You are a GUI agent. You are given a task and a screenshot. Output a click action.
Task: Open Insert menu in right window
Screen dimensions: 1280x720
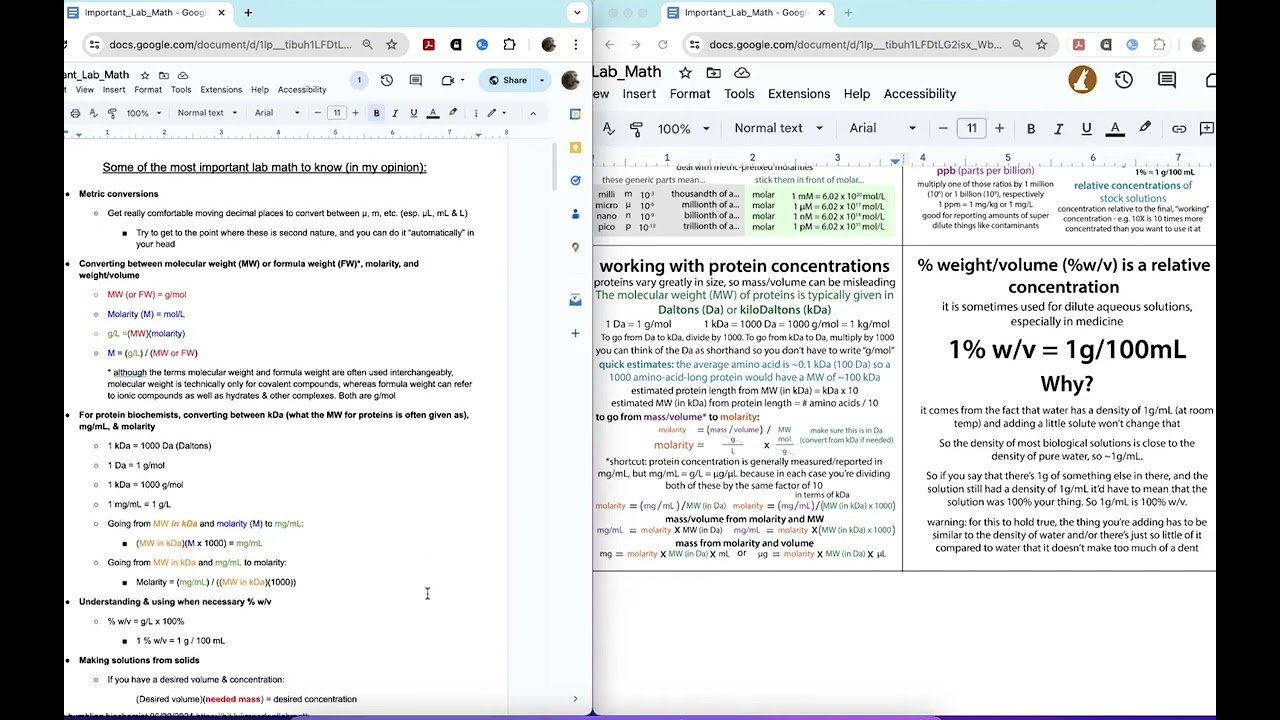tap(639, 94)
